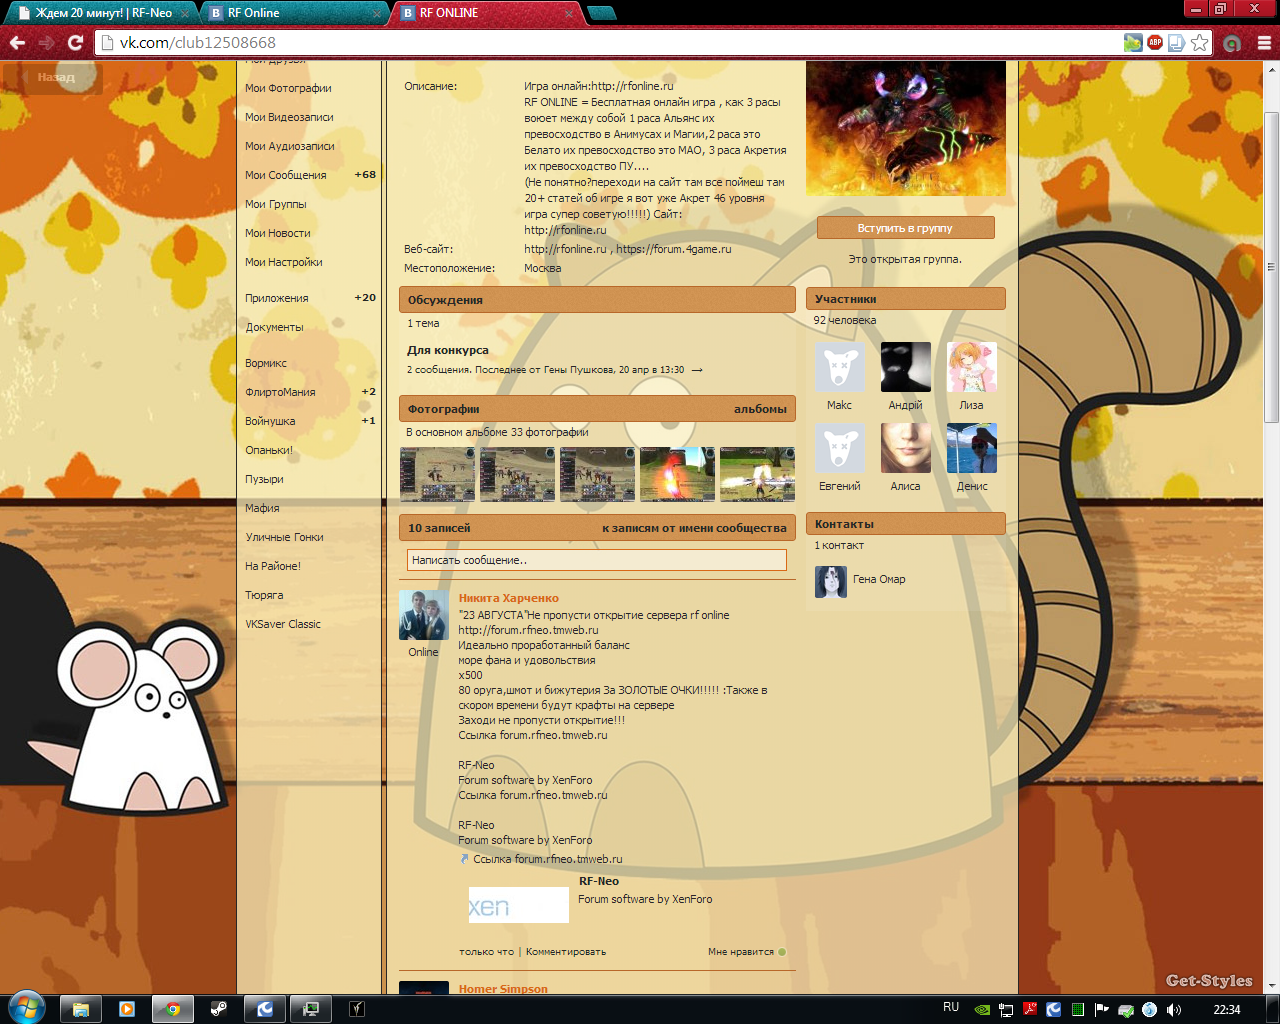Click the 'Назад' back button at top left
This screenshot has width=1280, height=1024.
tap(52, 77)
